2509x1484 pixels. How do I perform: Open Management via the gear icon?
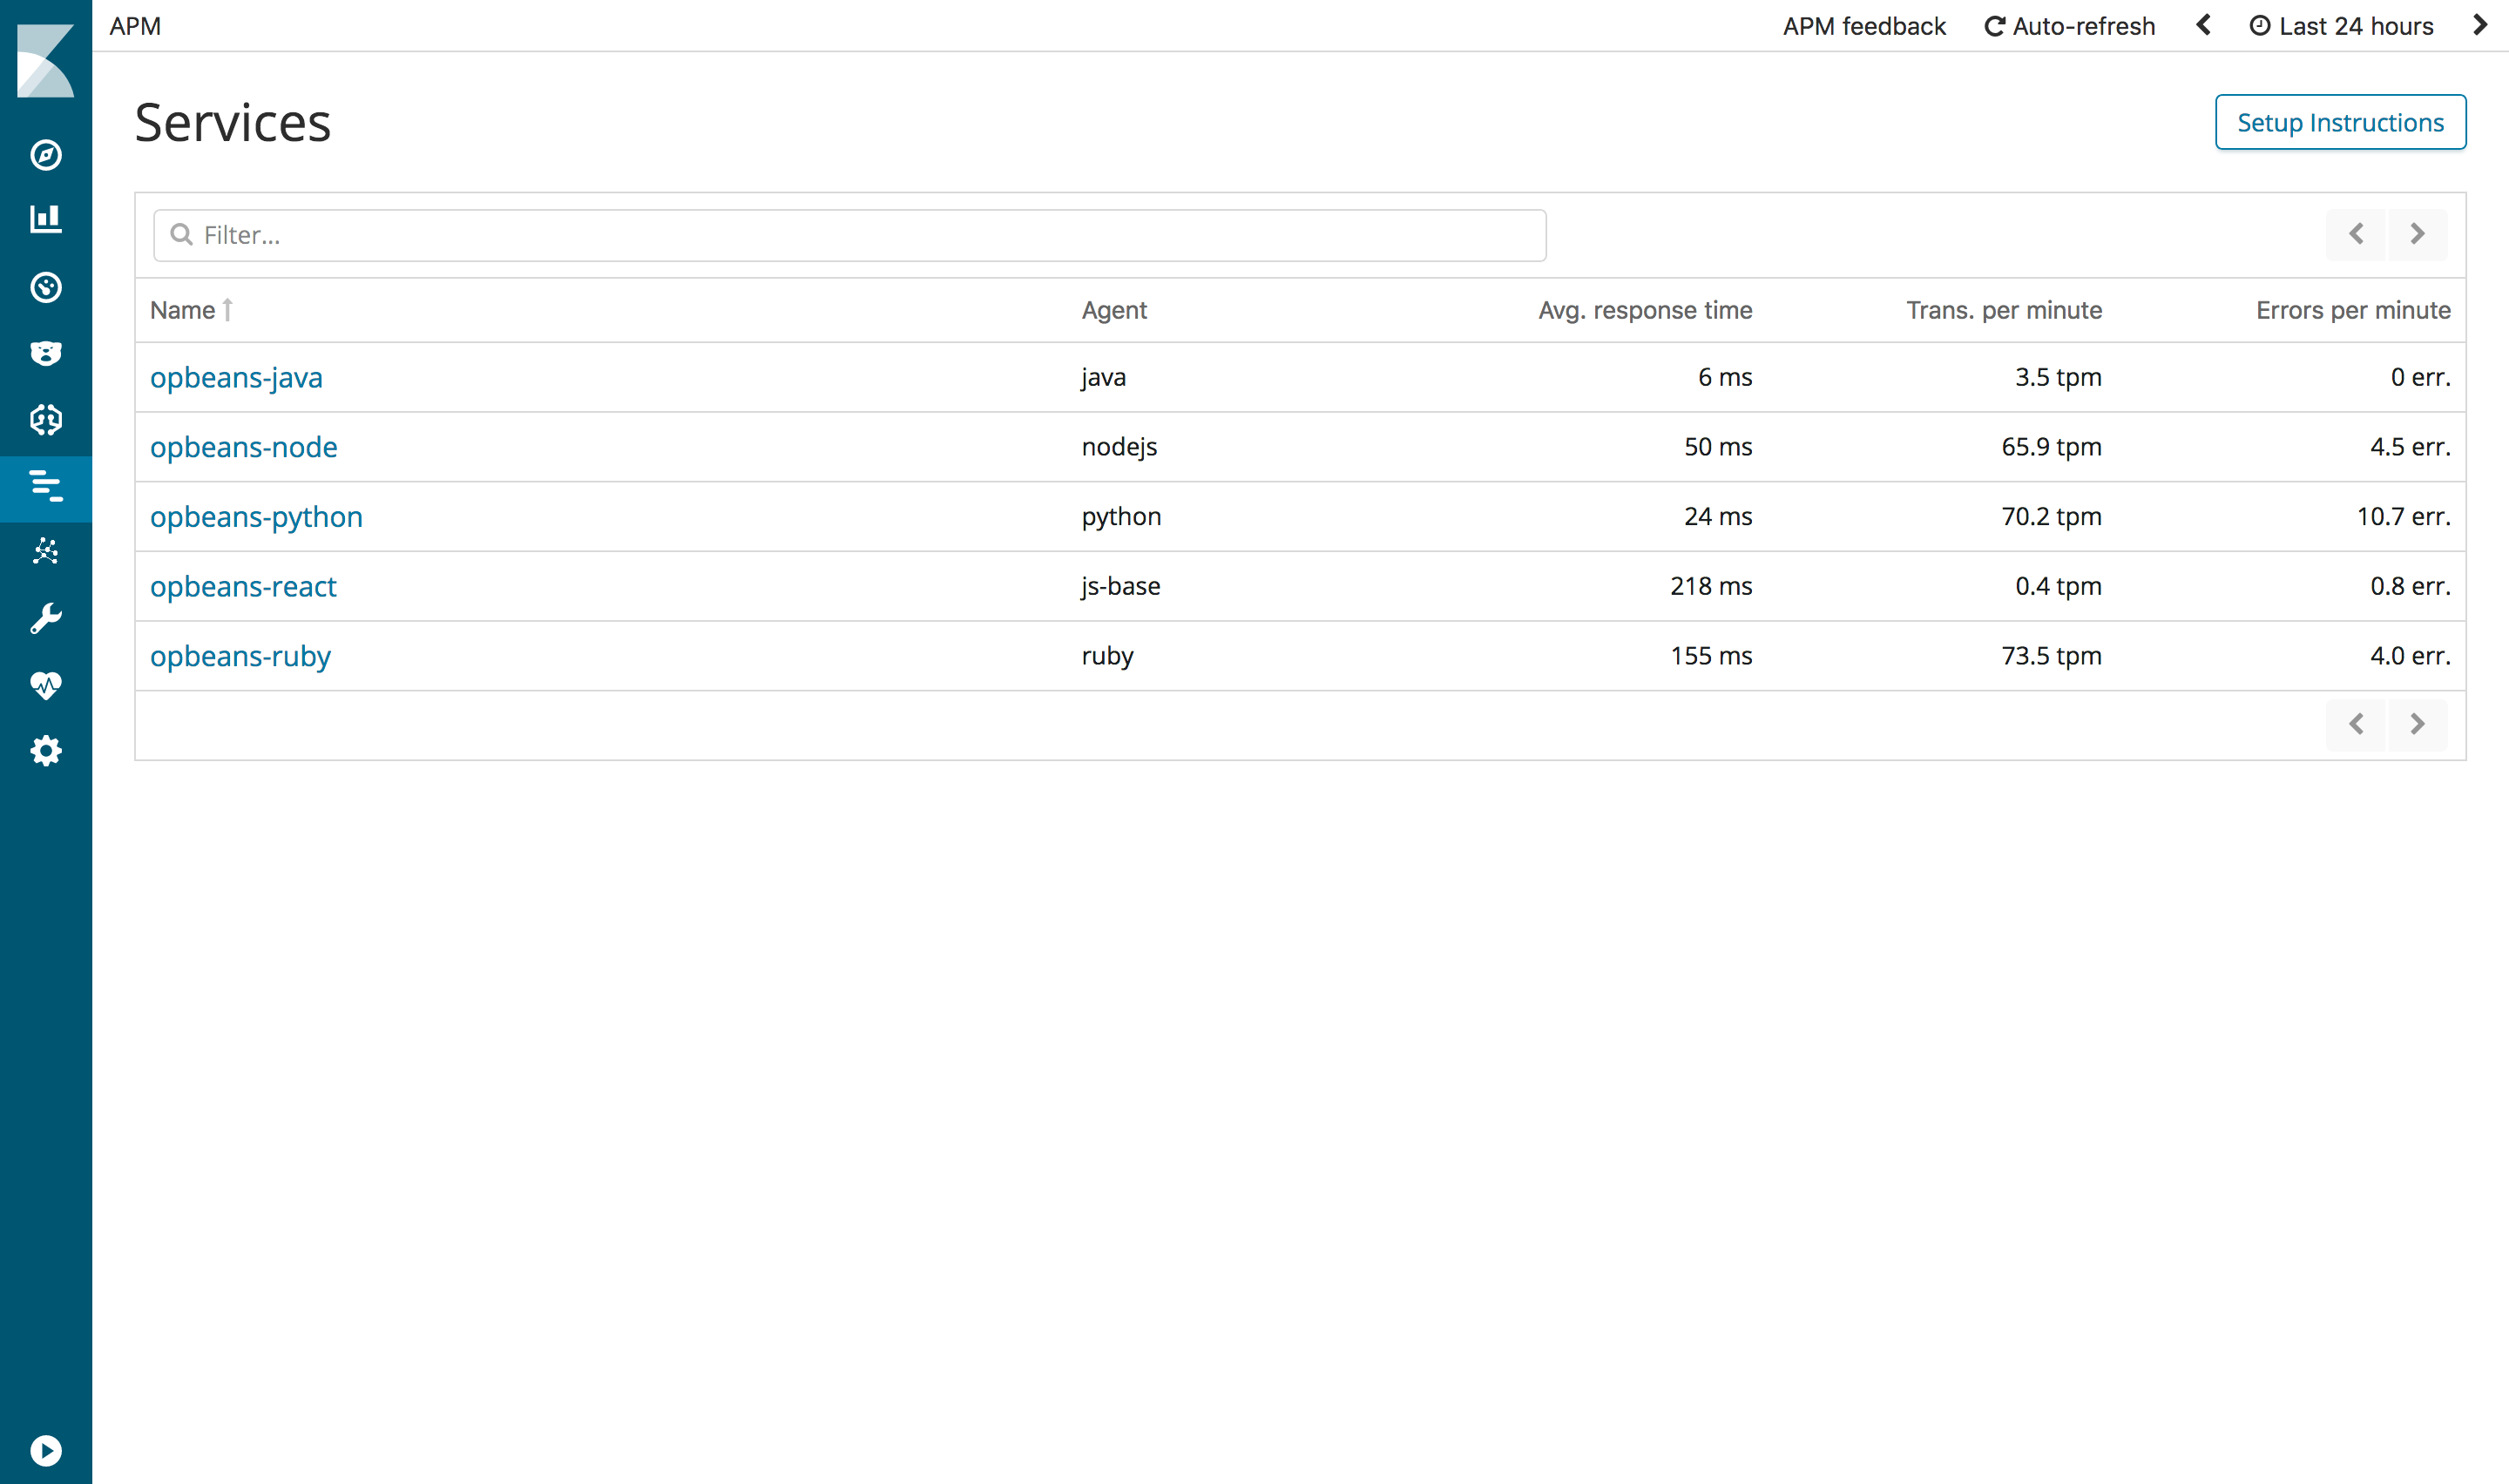[46, 751]
